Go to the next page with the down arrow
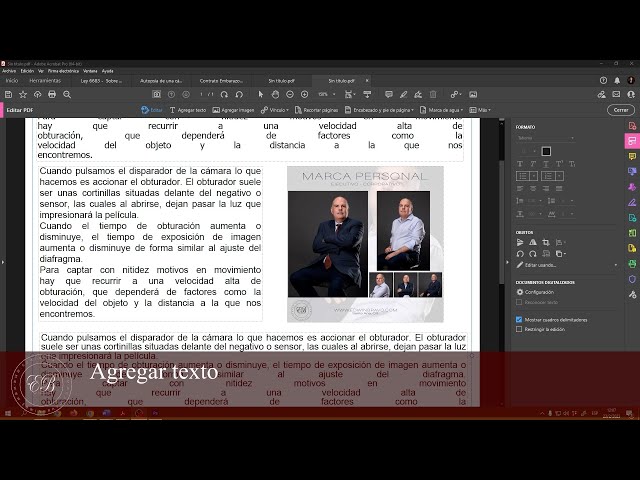 pyautogui.click(x=186, y=95)
